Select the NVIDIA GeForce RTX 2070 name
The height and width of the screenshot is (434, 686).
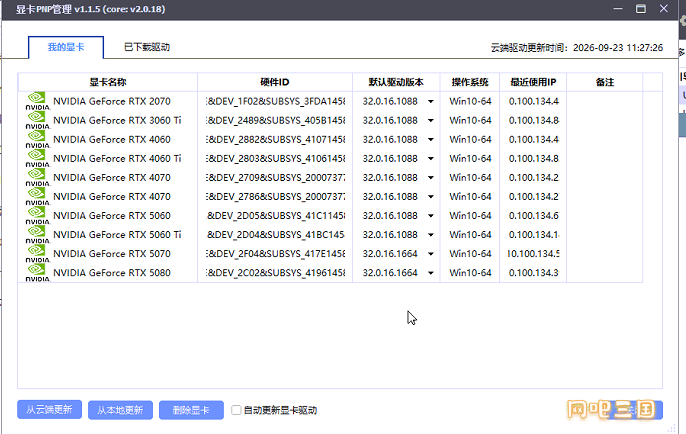(x=112, y=102)
